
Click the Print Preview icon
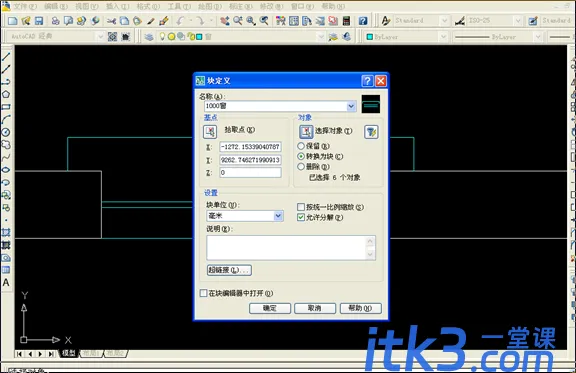(68, 21)
